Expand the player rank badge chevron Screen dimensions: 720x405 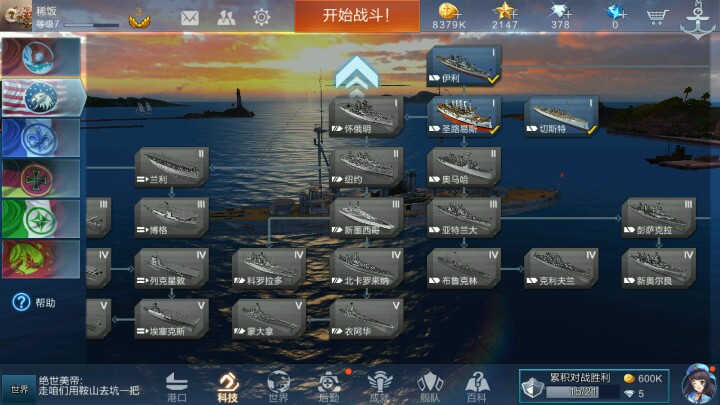(139, 20)
